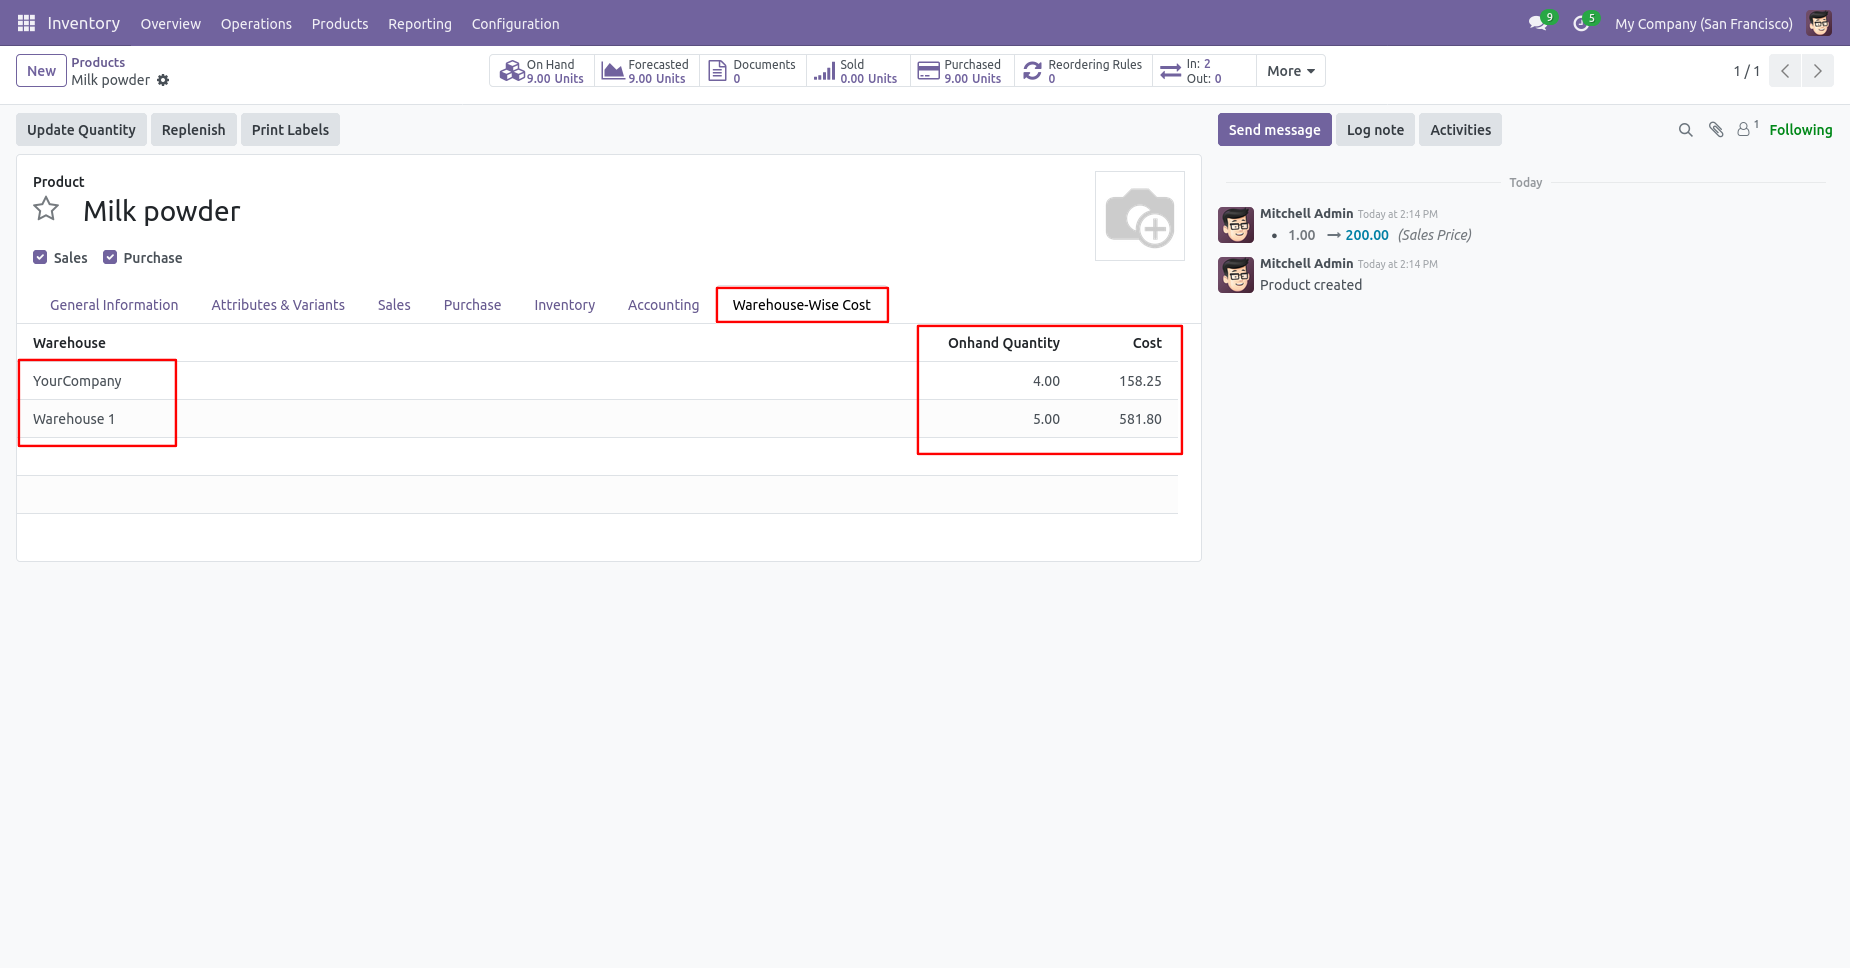
Task: Click the New button
Action: [41, 71]
